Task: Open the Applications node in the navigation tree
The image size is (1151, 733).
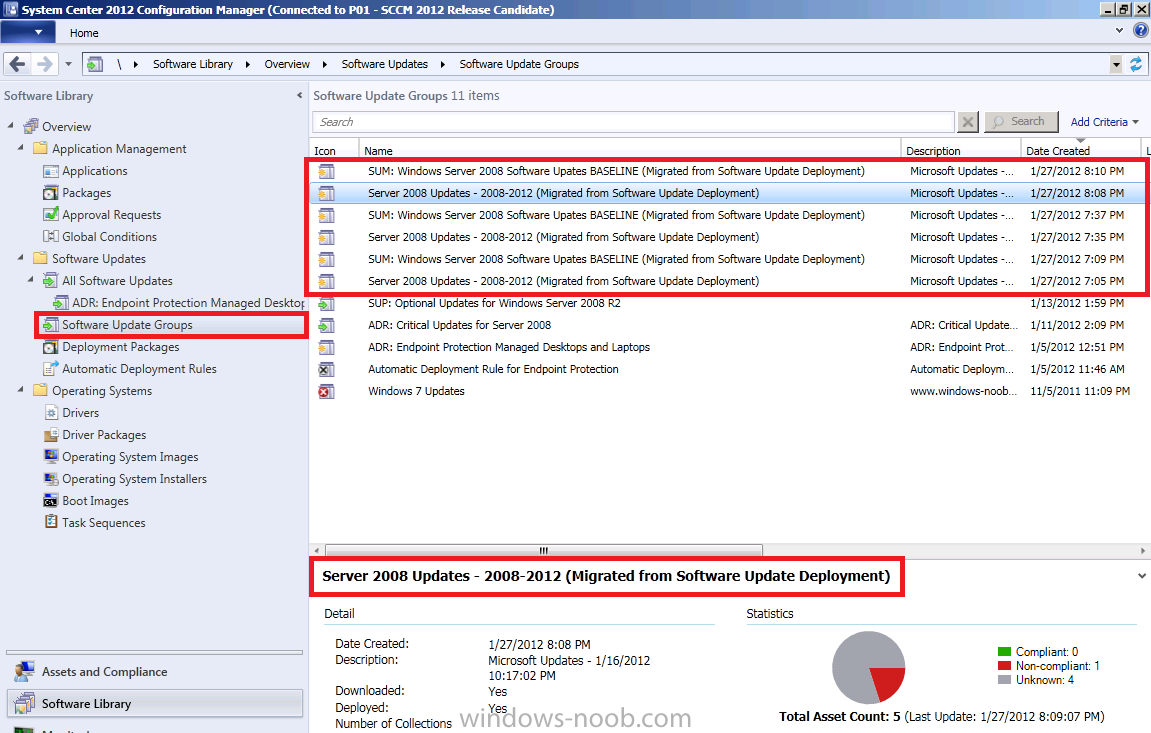Action: pos(95,171)
